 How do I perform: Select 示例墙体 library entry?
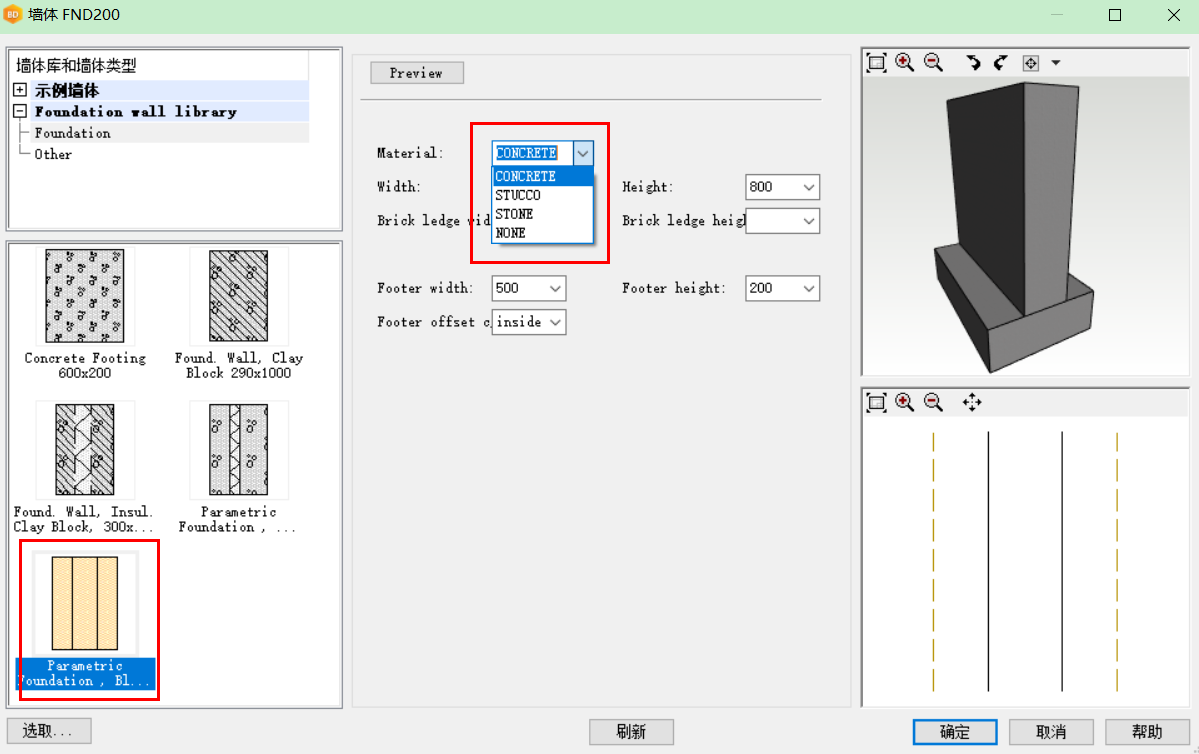(67, 90)
